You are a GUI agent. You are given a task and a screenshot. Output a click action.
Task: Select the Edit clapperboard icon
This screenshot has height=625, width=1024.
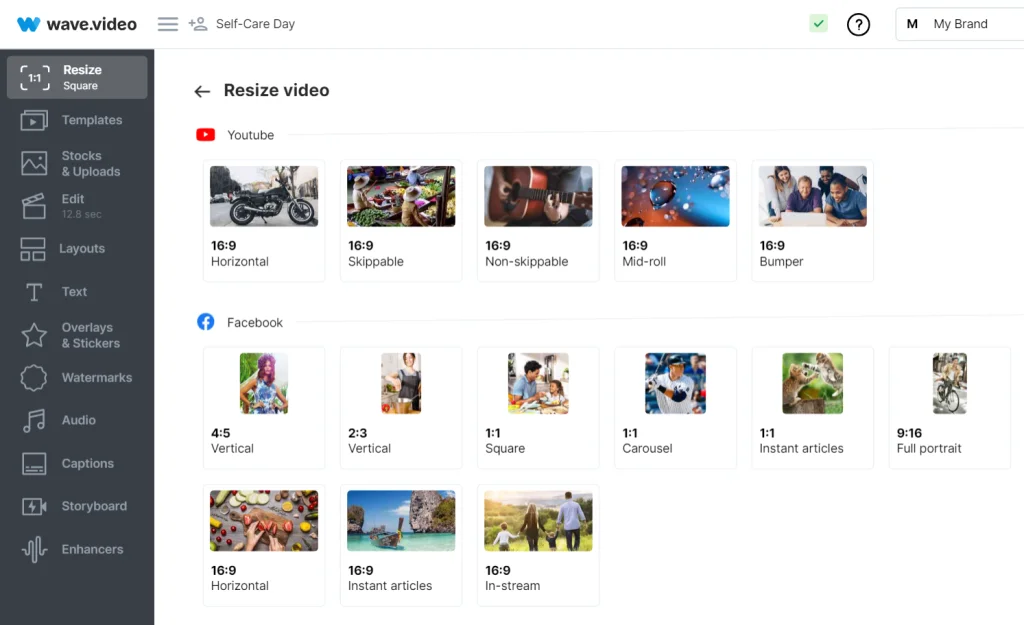(x=34, y=206)
